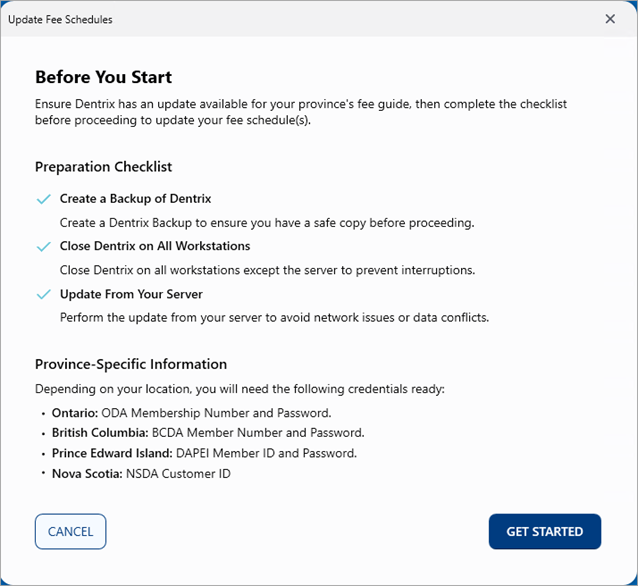The image size is (638, 586).
Task: Click checkmark beside Create a Backup of Dentrix
Action: point(43,199)
